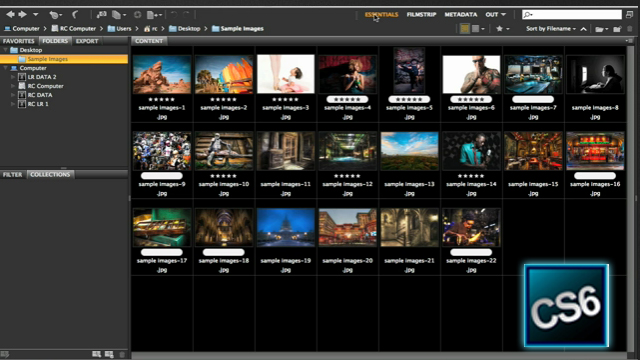Expand the LR DATA 2 drive
This screenshot has width=640, height=360.
coord(13,77)
